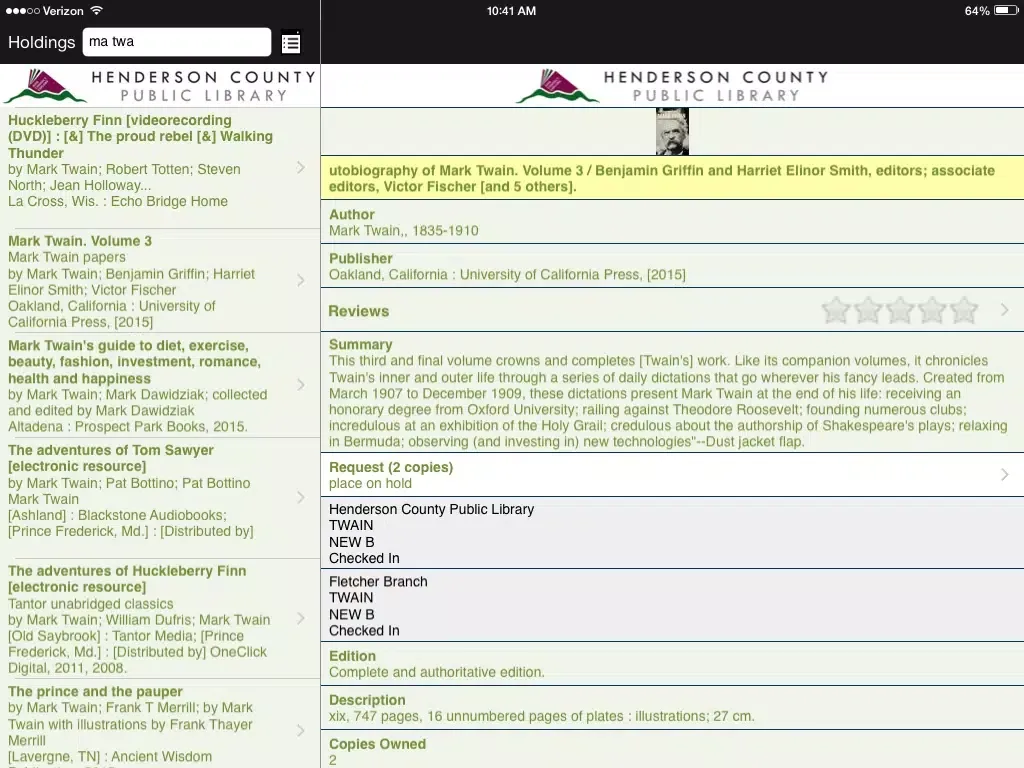The height and width of the screenshot is (768, 1024).
Task: Tap the 10:41 AM clock
Action: click(x=511, y=11)
